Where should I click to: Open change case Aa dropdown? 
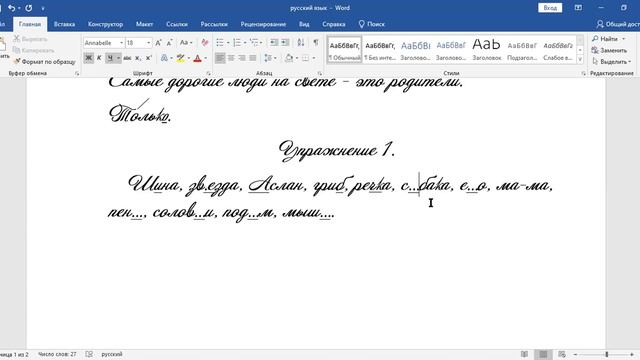(186, 42)
